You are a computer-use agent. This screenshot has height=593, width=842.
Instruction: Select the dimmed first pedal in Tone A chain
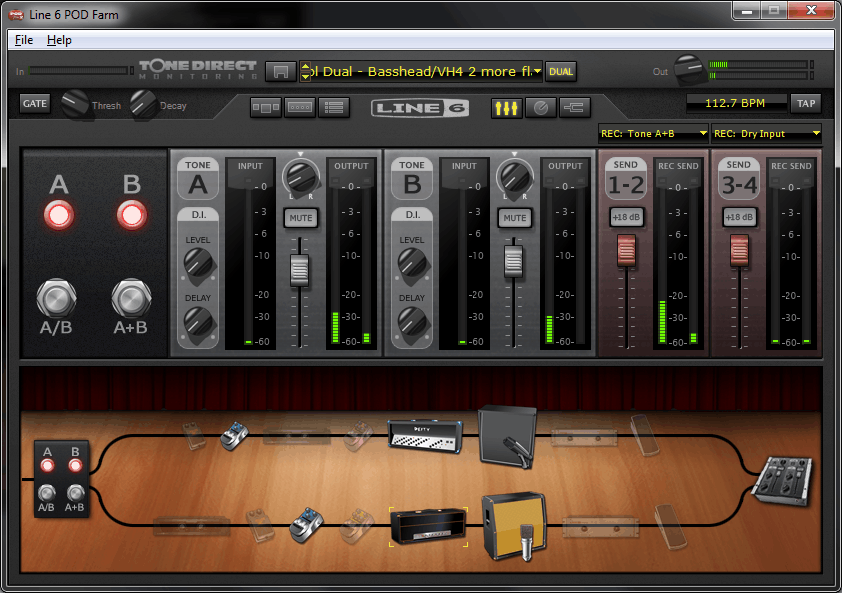pos(194,436)
